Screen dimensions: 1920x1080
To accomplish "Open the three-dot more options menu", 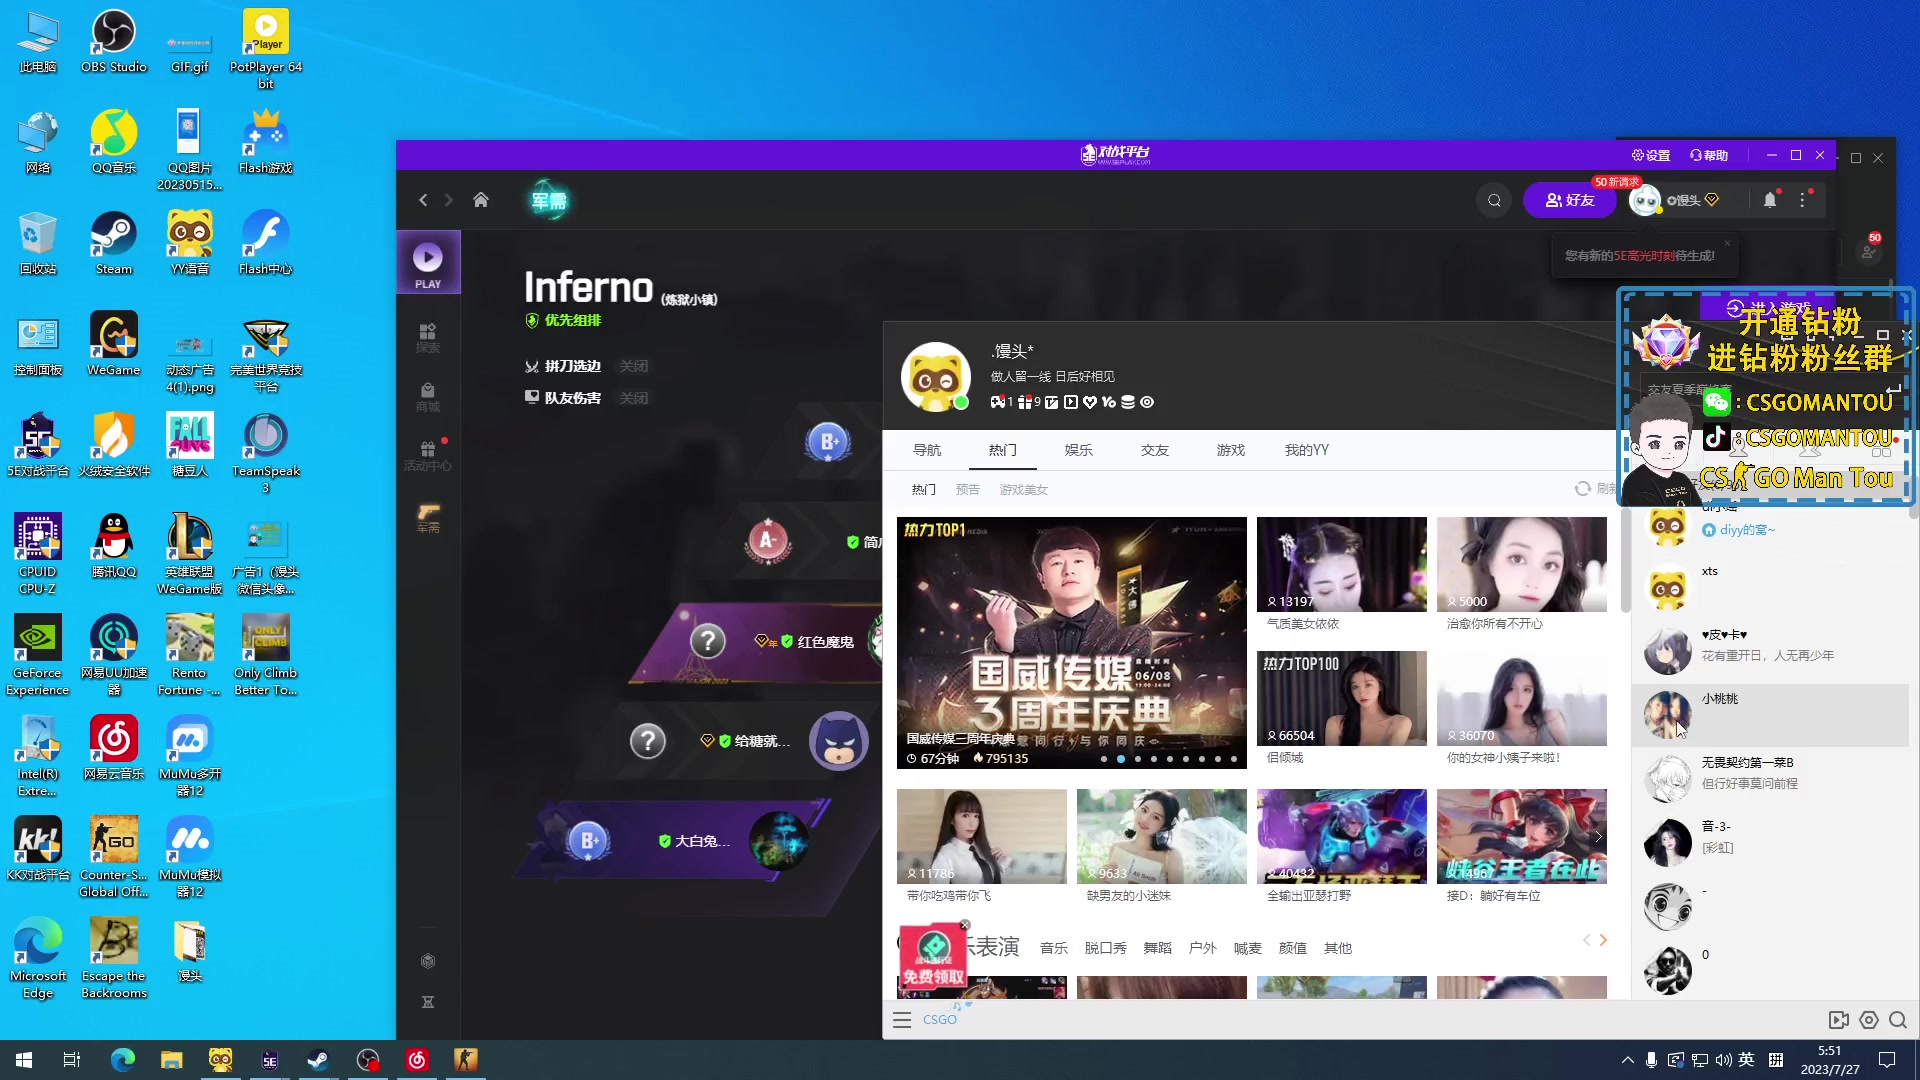I will [x=1803, y=200].
